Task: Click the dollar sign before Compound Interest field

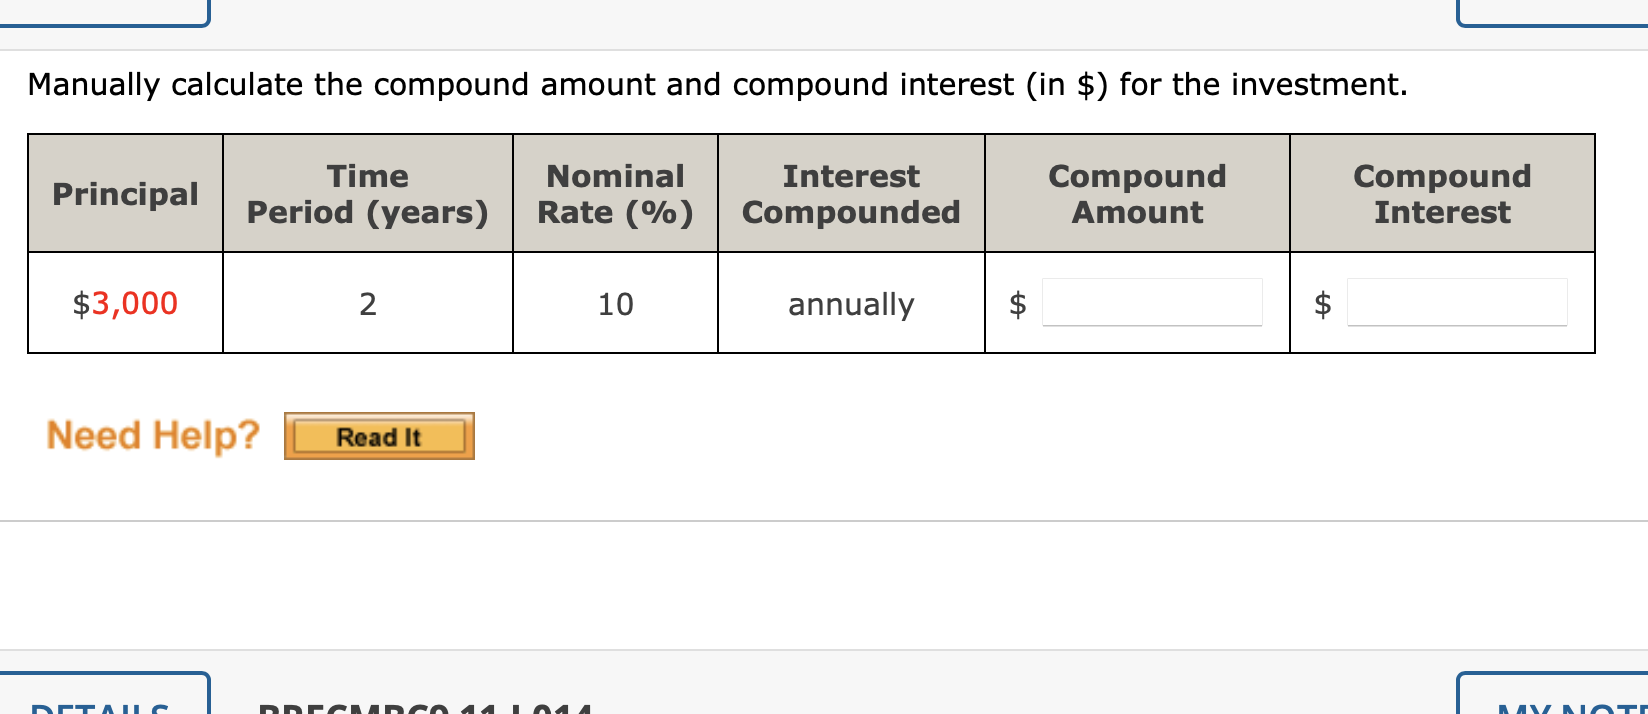Action: click(x=1322, y=303)
